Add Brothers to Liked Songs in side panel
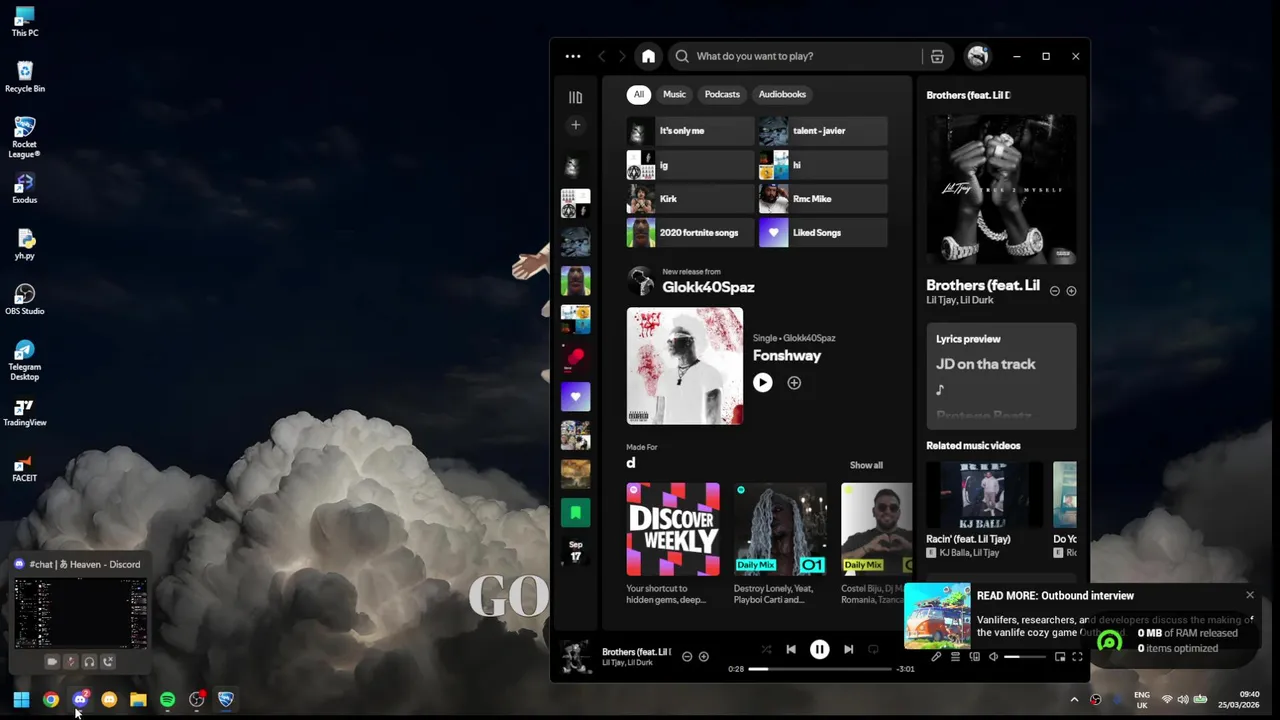The height and width of the screenshot is (720, 1280). (1071, 291)
